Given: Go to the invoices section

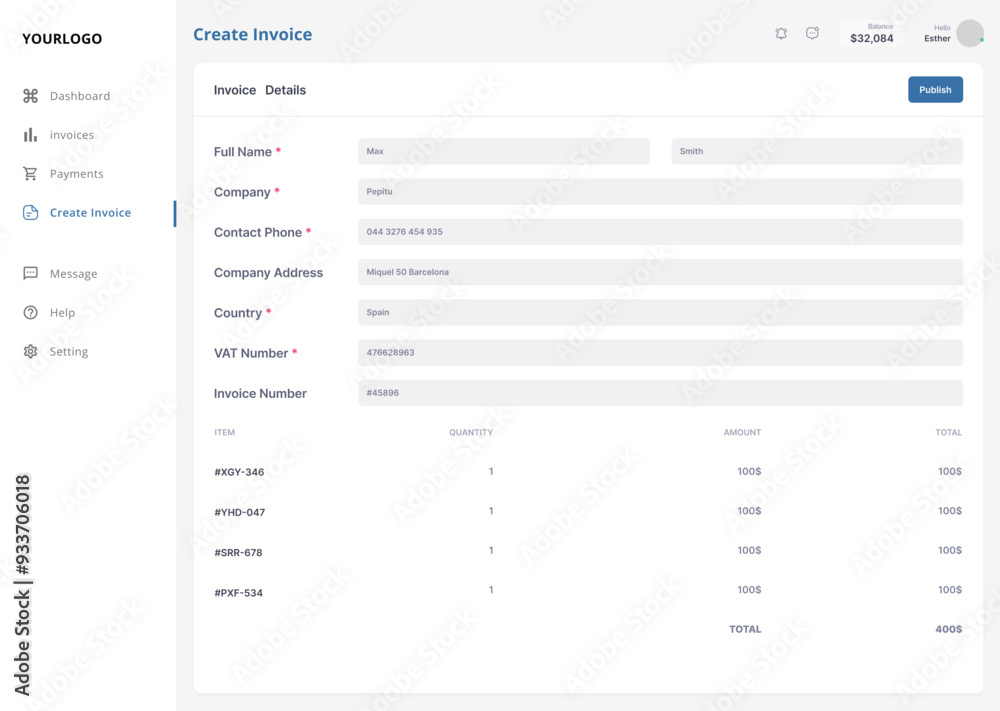Looking at the screenshot, I should coord(71,135).
